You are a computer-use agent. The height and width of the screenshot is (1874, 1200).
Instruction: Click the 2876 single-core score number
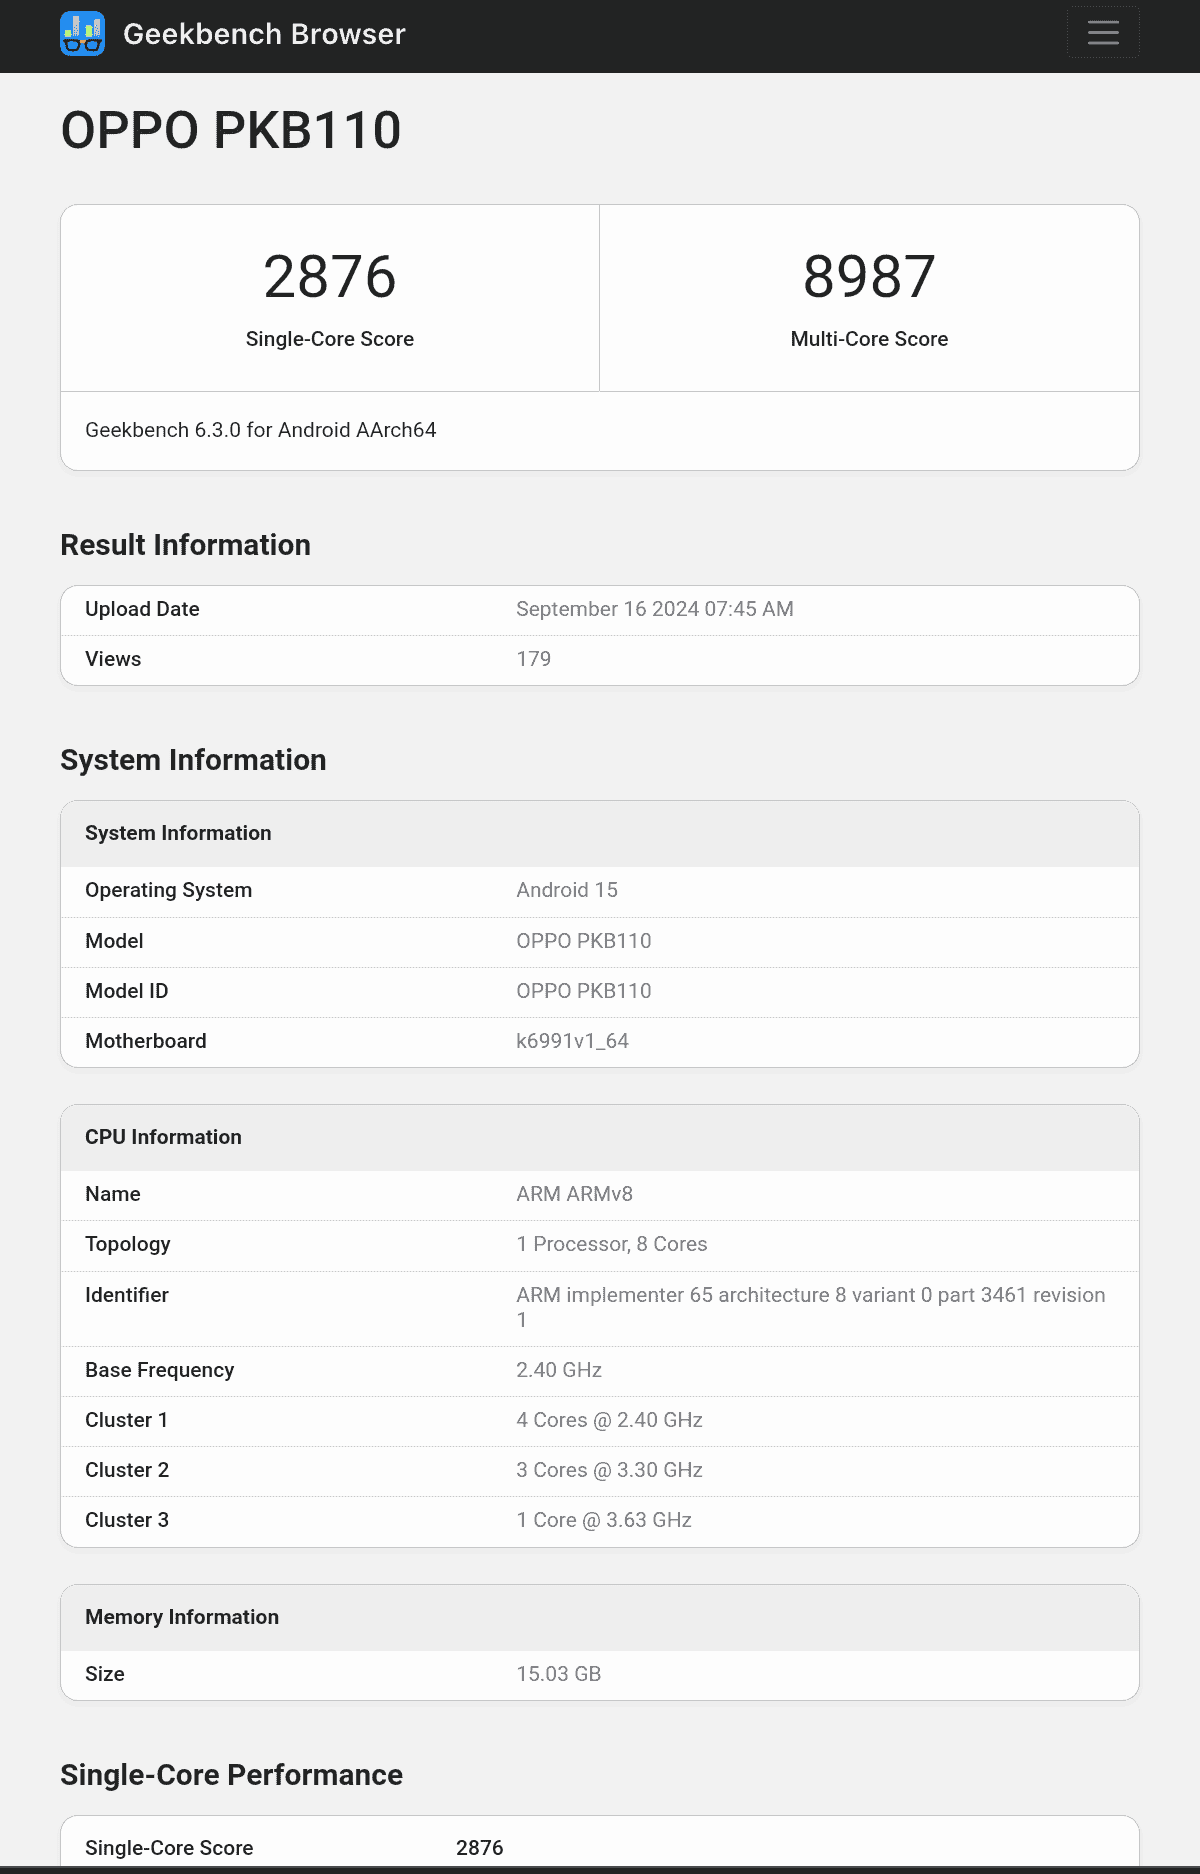pyautogui.click(x=330, y=277)
